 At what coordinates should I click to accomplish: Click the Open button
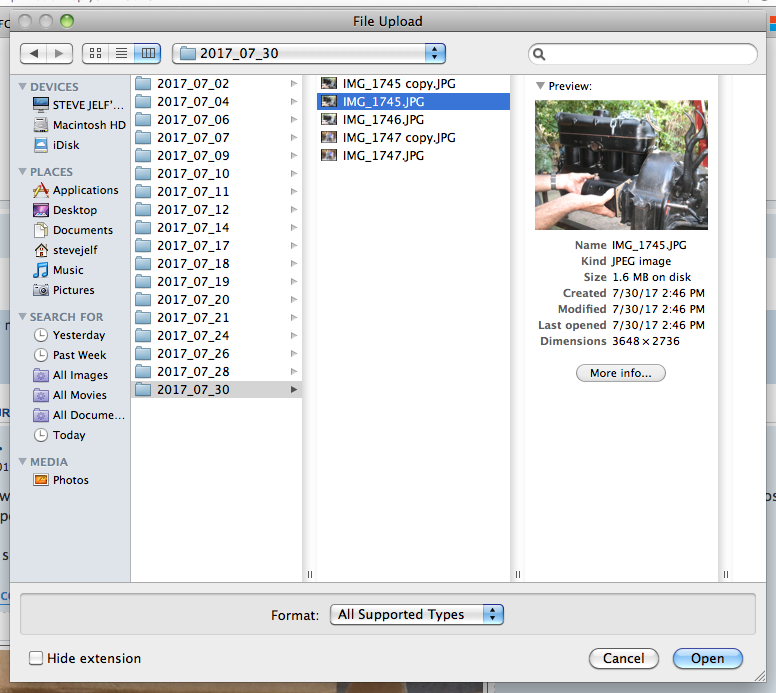707,658
